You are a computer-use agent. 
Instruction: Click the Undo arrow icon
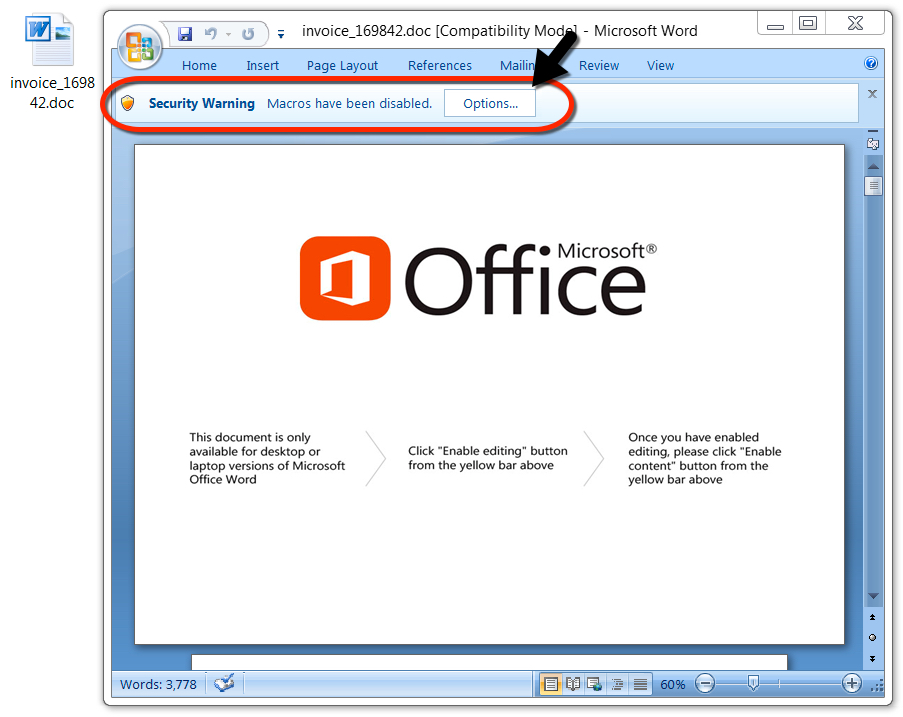click(x=211, y=34)
